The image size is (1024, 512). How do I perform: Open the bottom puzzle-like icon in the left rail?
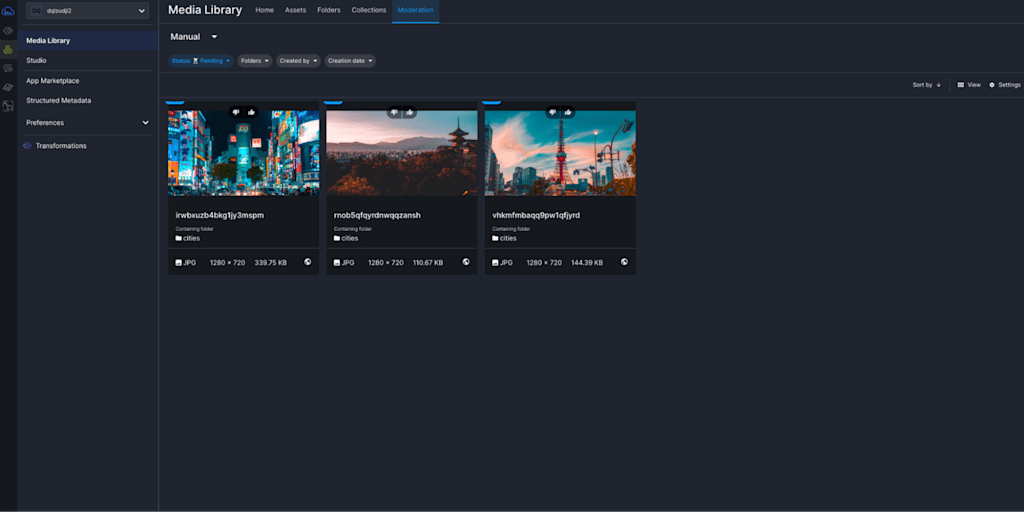click(8, 106)
